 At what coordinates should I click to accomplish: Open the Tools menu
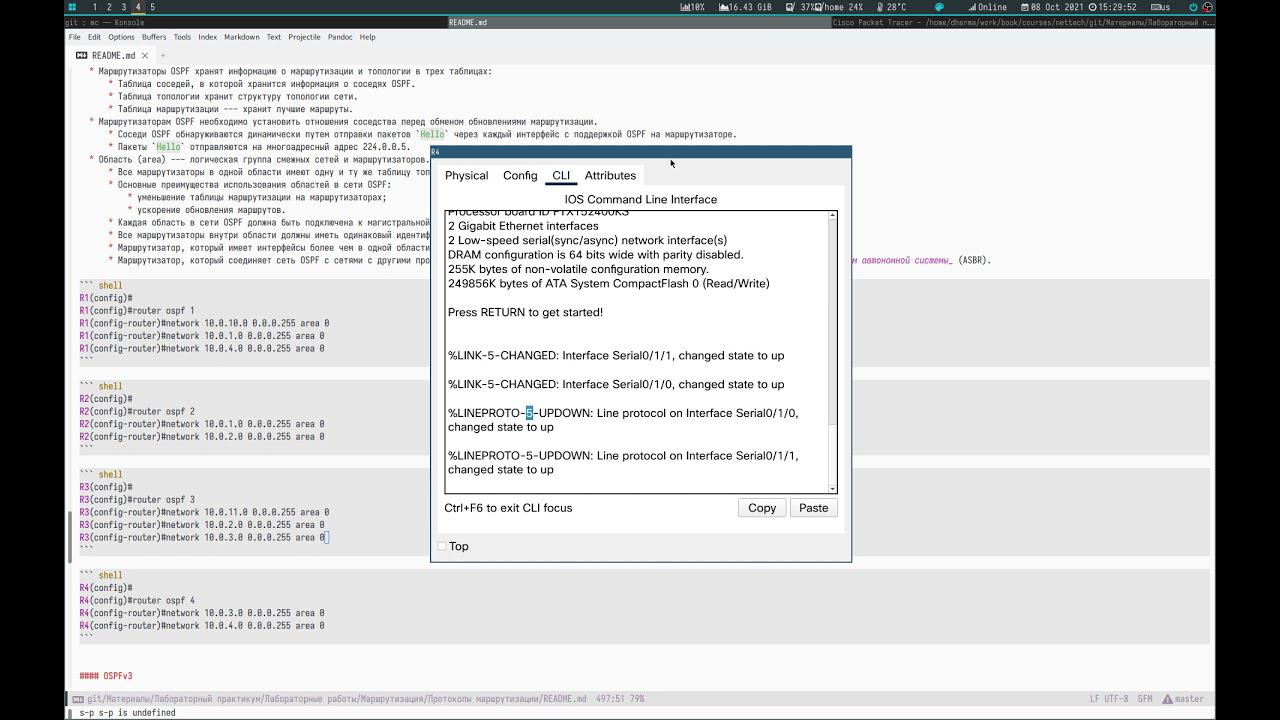click(x=182, y=37)
